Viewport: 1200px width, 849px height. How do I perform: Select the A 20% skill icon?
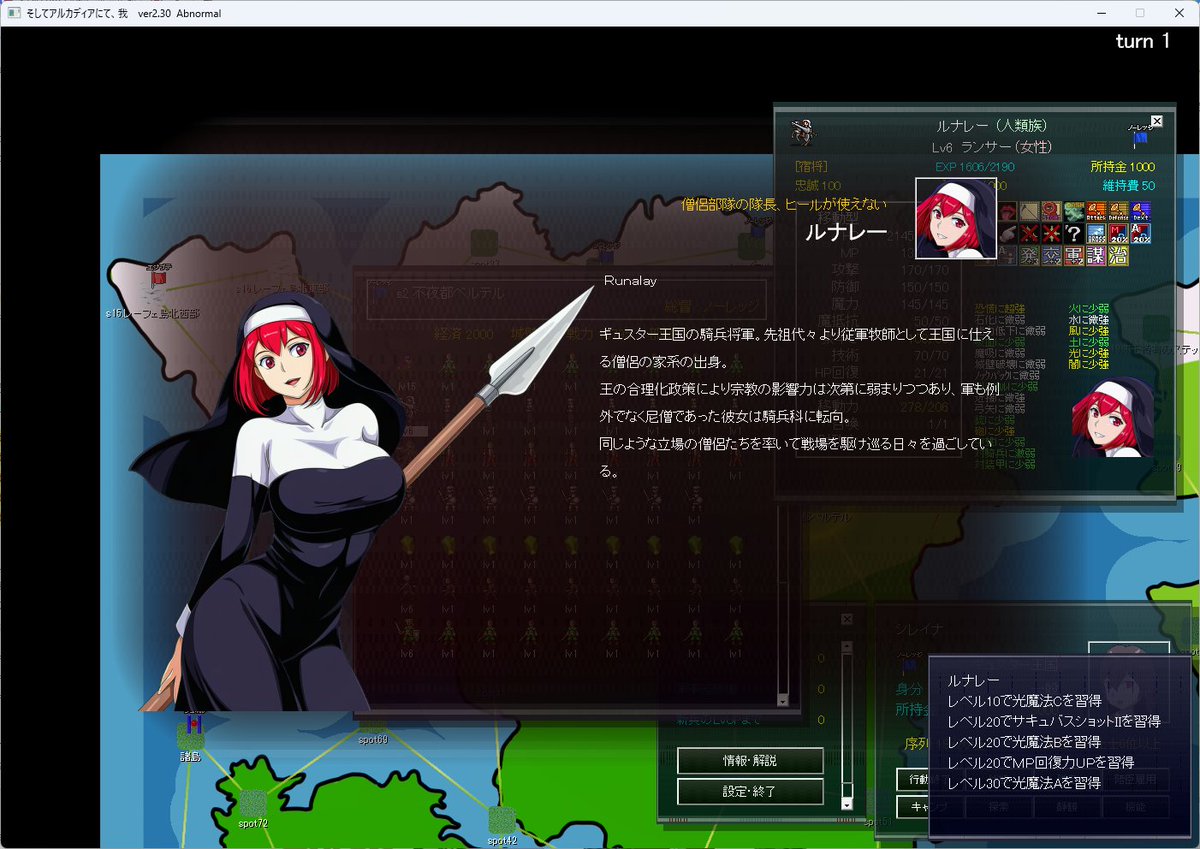(1140, 233)
